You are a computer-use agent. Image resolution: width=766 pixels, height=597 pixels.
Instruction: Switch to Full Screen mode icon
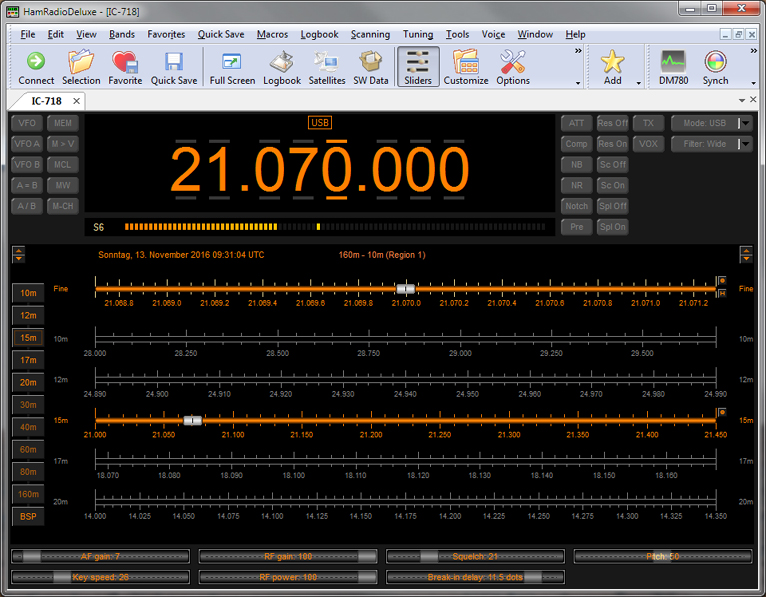pyautogui.click(x=232, y=67)
